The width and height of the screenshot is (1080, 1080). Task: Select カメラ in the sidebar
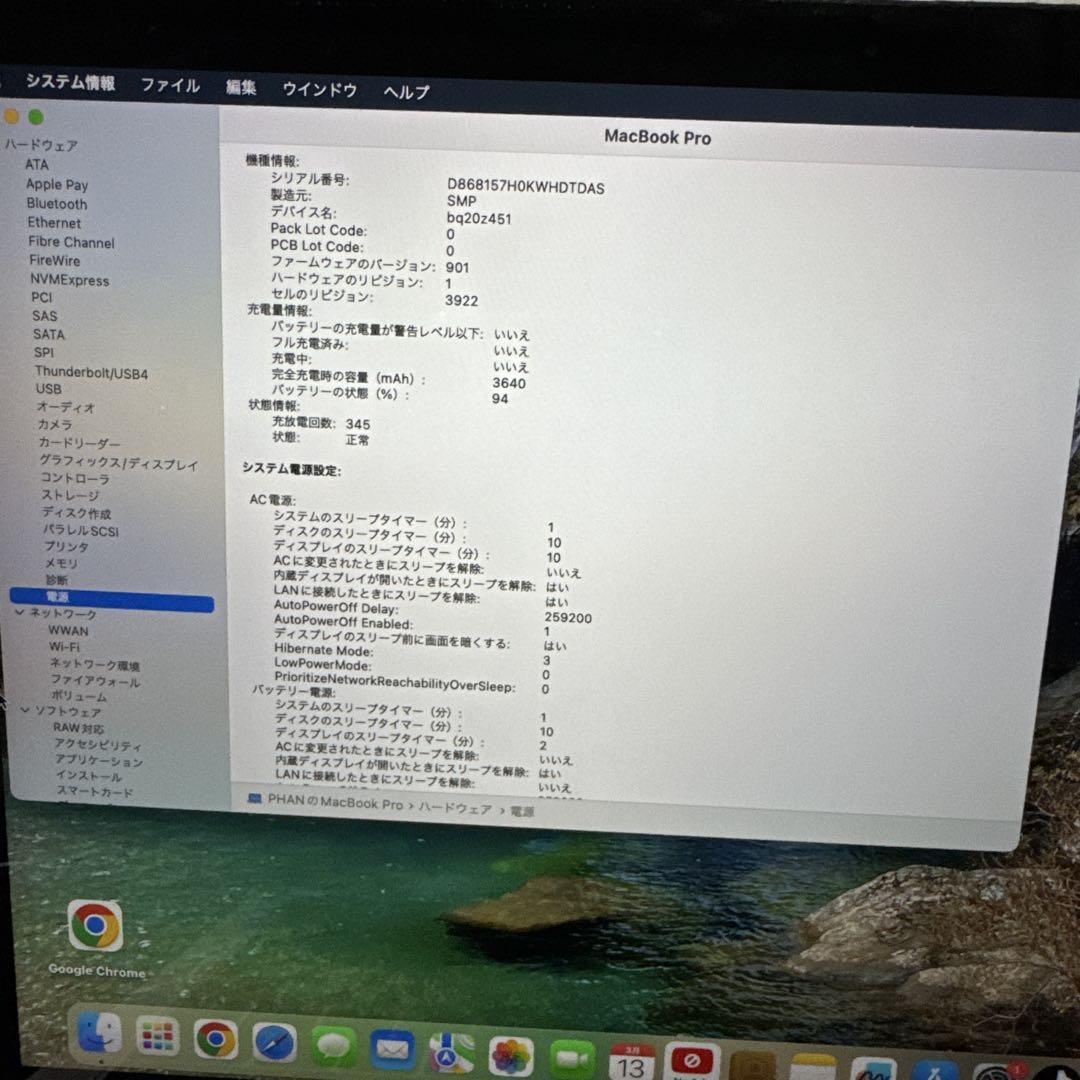(x=55, y=424)
